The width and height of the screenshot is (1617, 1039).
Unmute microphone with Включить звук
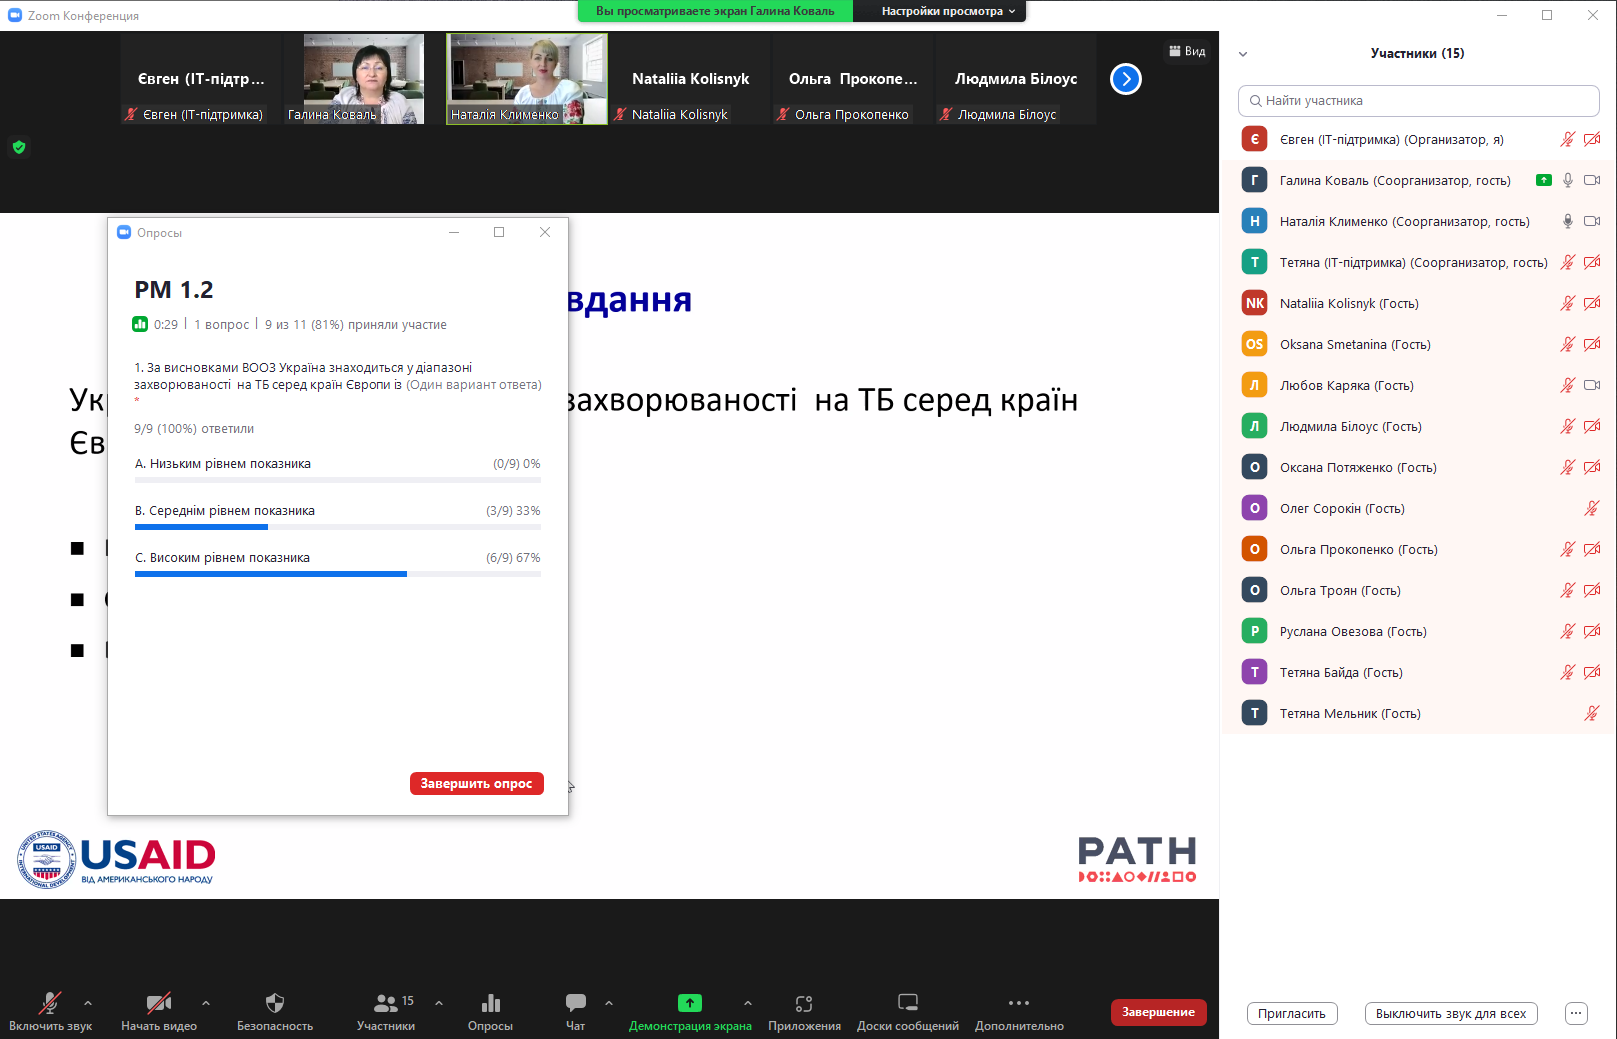tap(50, 1003)
